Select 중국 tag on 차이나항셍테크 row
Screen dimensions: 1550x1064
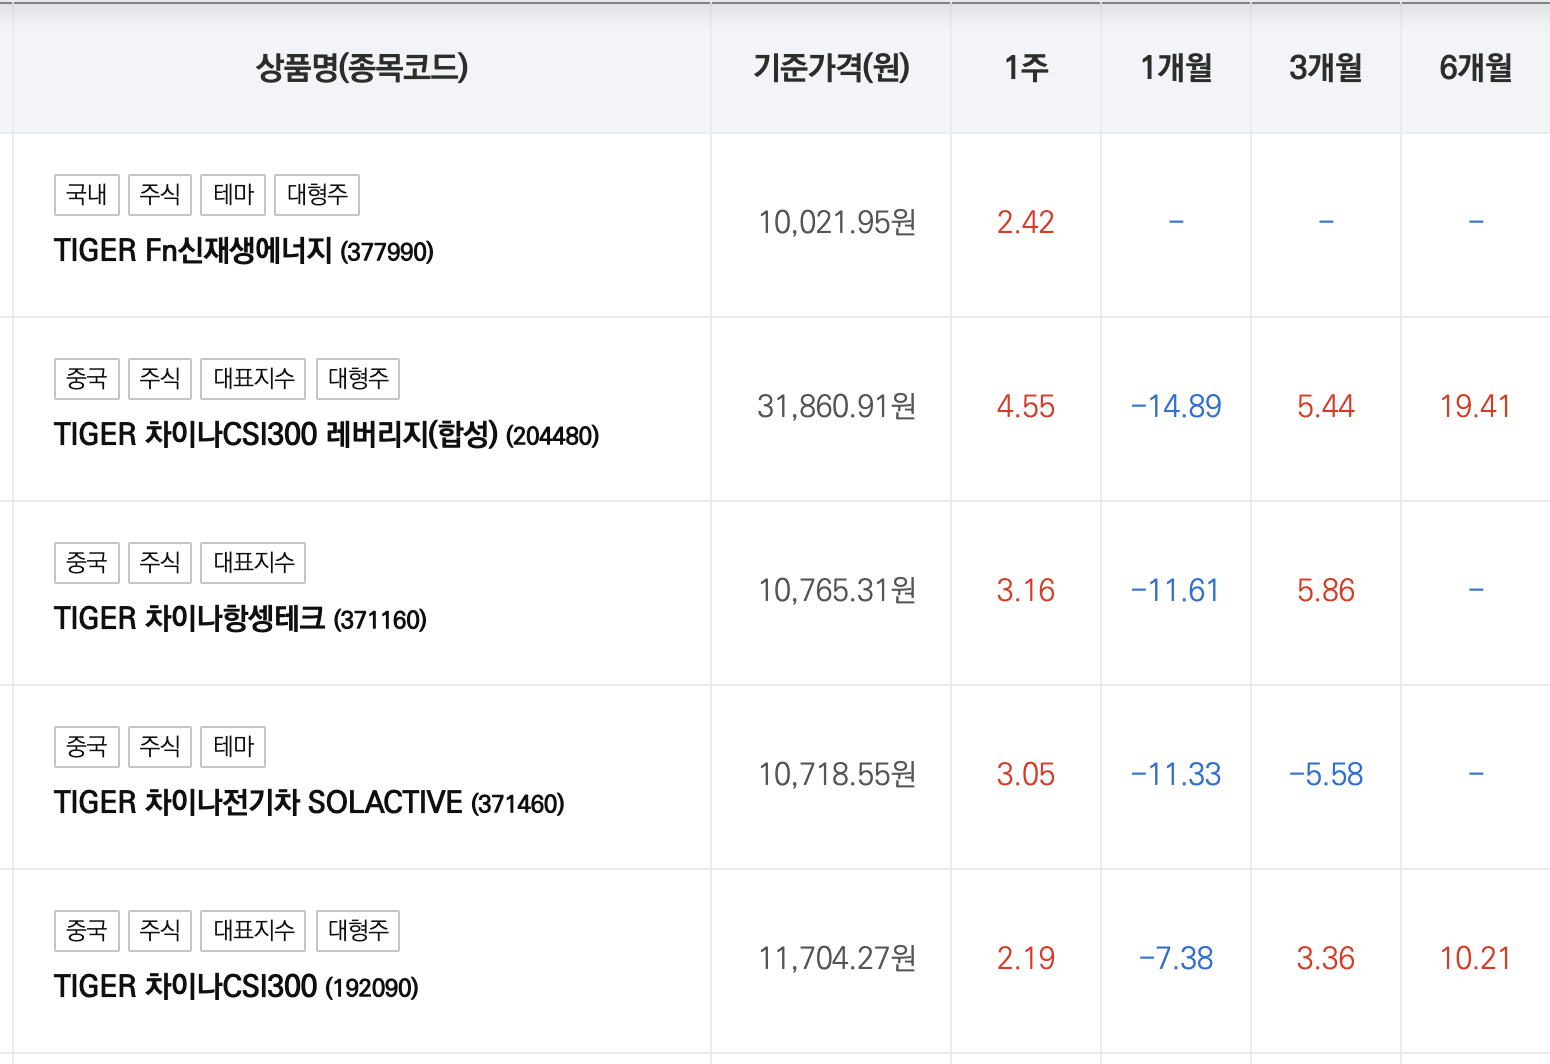pos(87,562)
